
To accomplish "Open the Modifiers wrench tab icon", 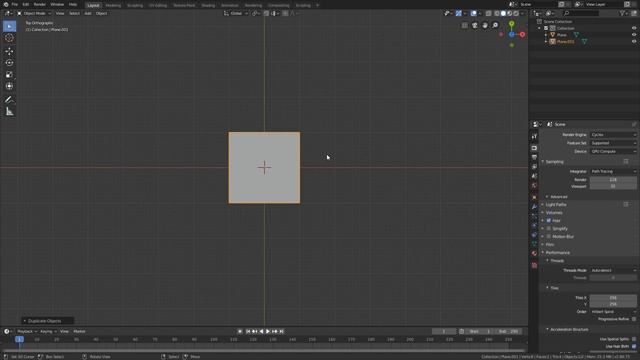I will (x=534, y=207).
